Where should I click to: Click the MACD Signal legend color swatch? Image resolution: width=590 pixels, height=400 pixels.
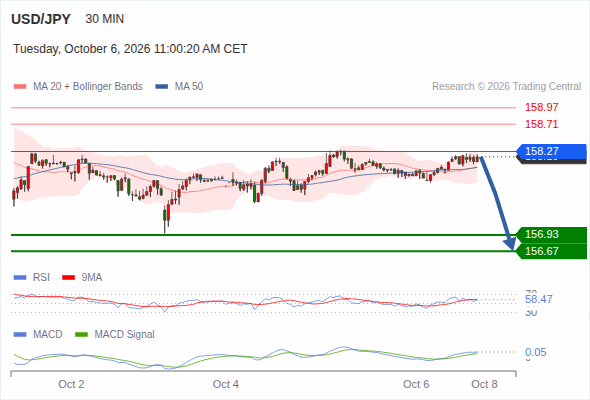[82, 335]
